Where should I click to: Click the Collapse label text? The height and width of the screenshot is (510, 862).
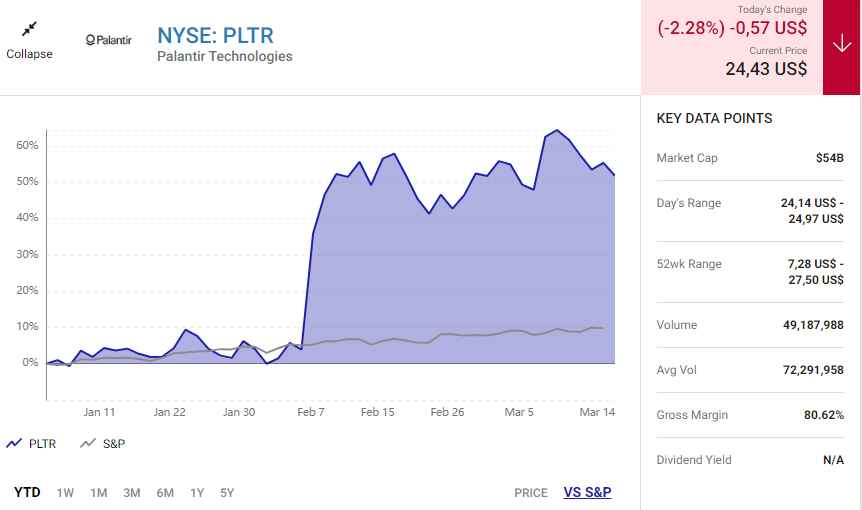pos(29,54)
